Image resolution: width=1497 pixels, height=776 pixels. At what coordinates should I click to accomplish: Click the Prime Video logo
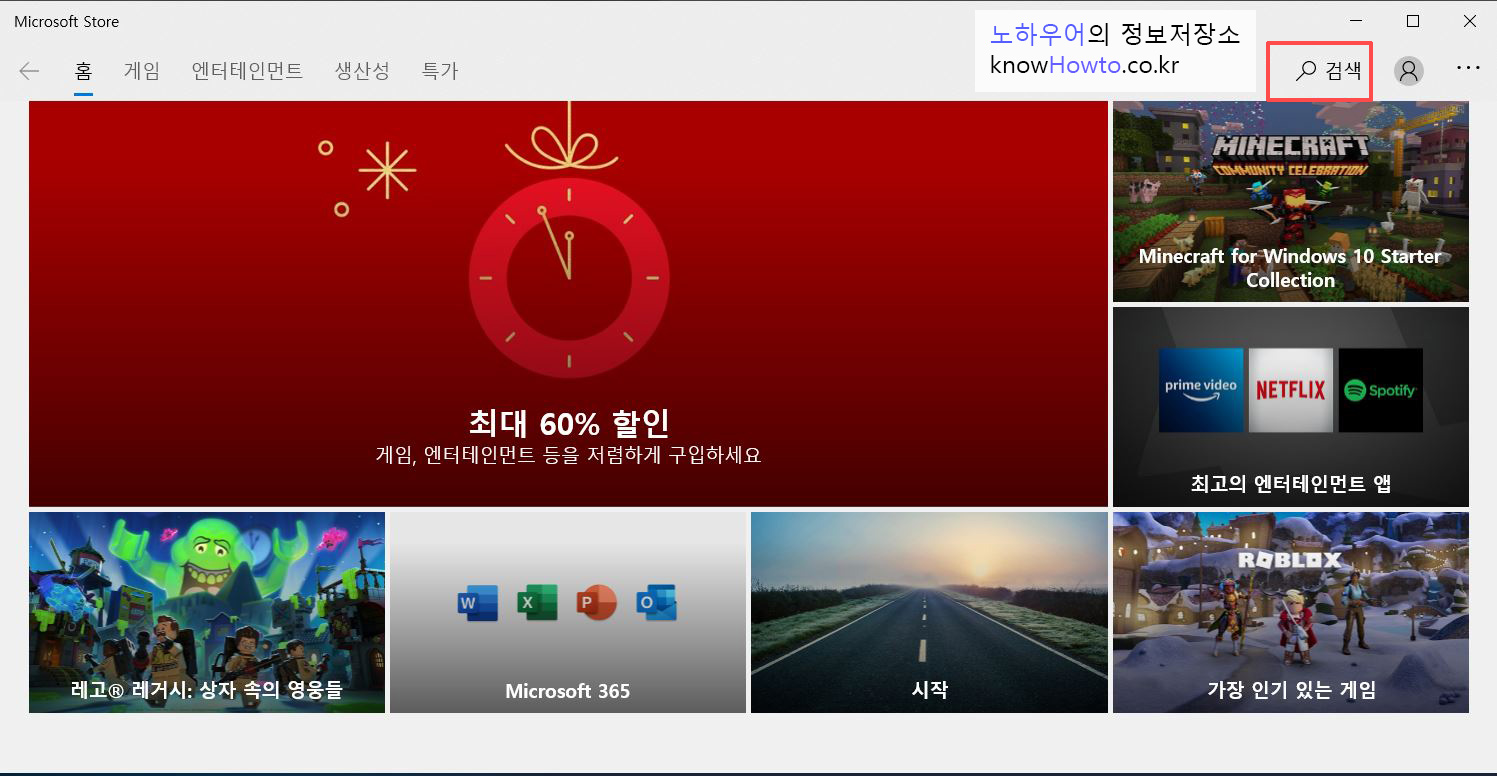[1201, 390]
